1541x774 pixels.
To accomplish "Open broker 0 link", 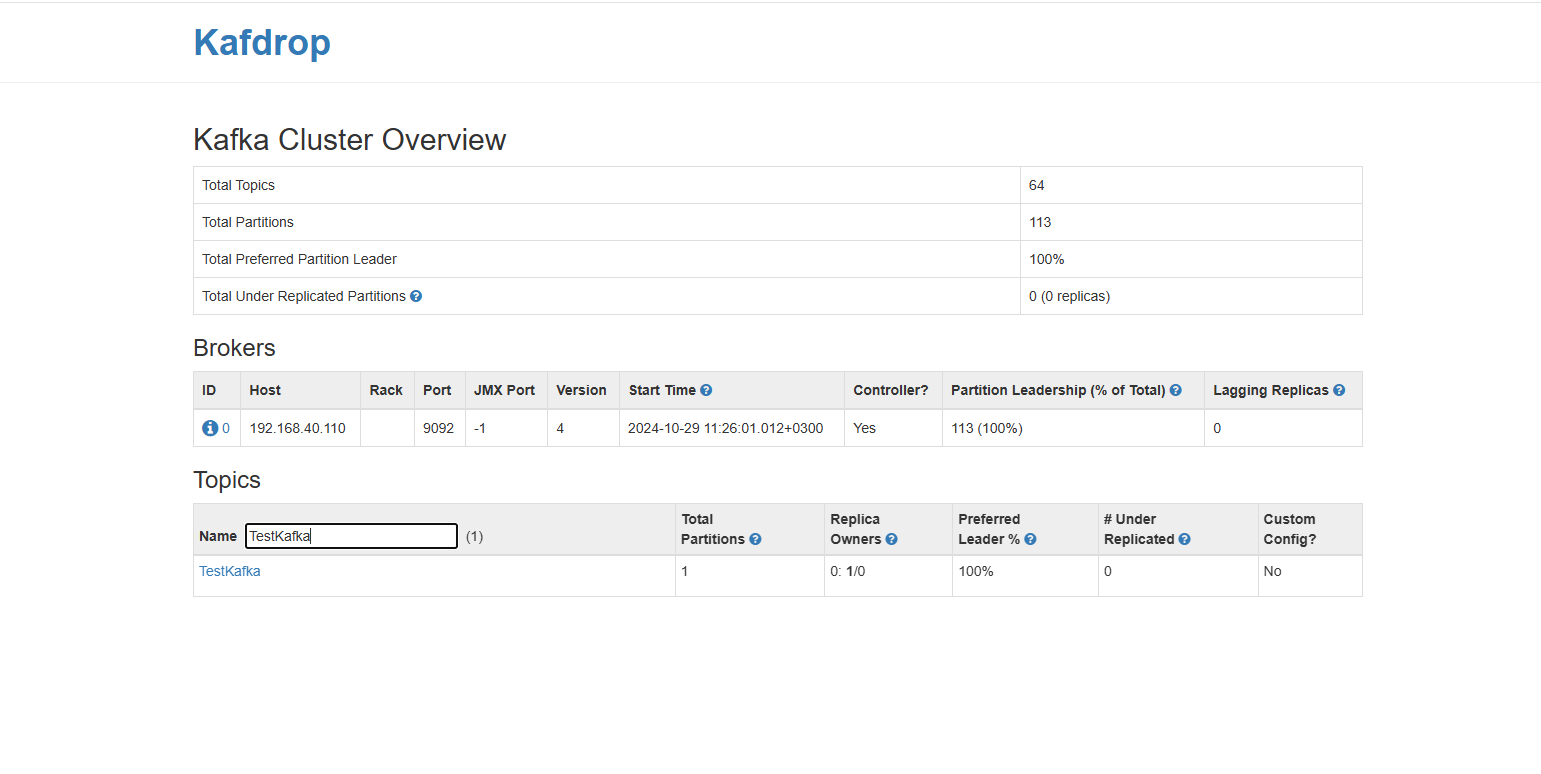I will [x=226, y=428].
